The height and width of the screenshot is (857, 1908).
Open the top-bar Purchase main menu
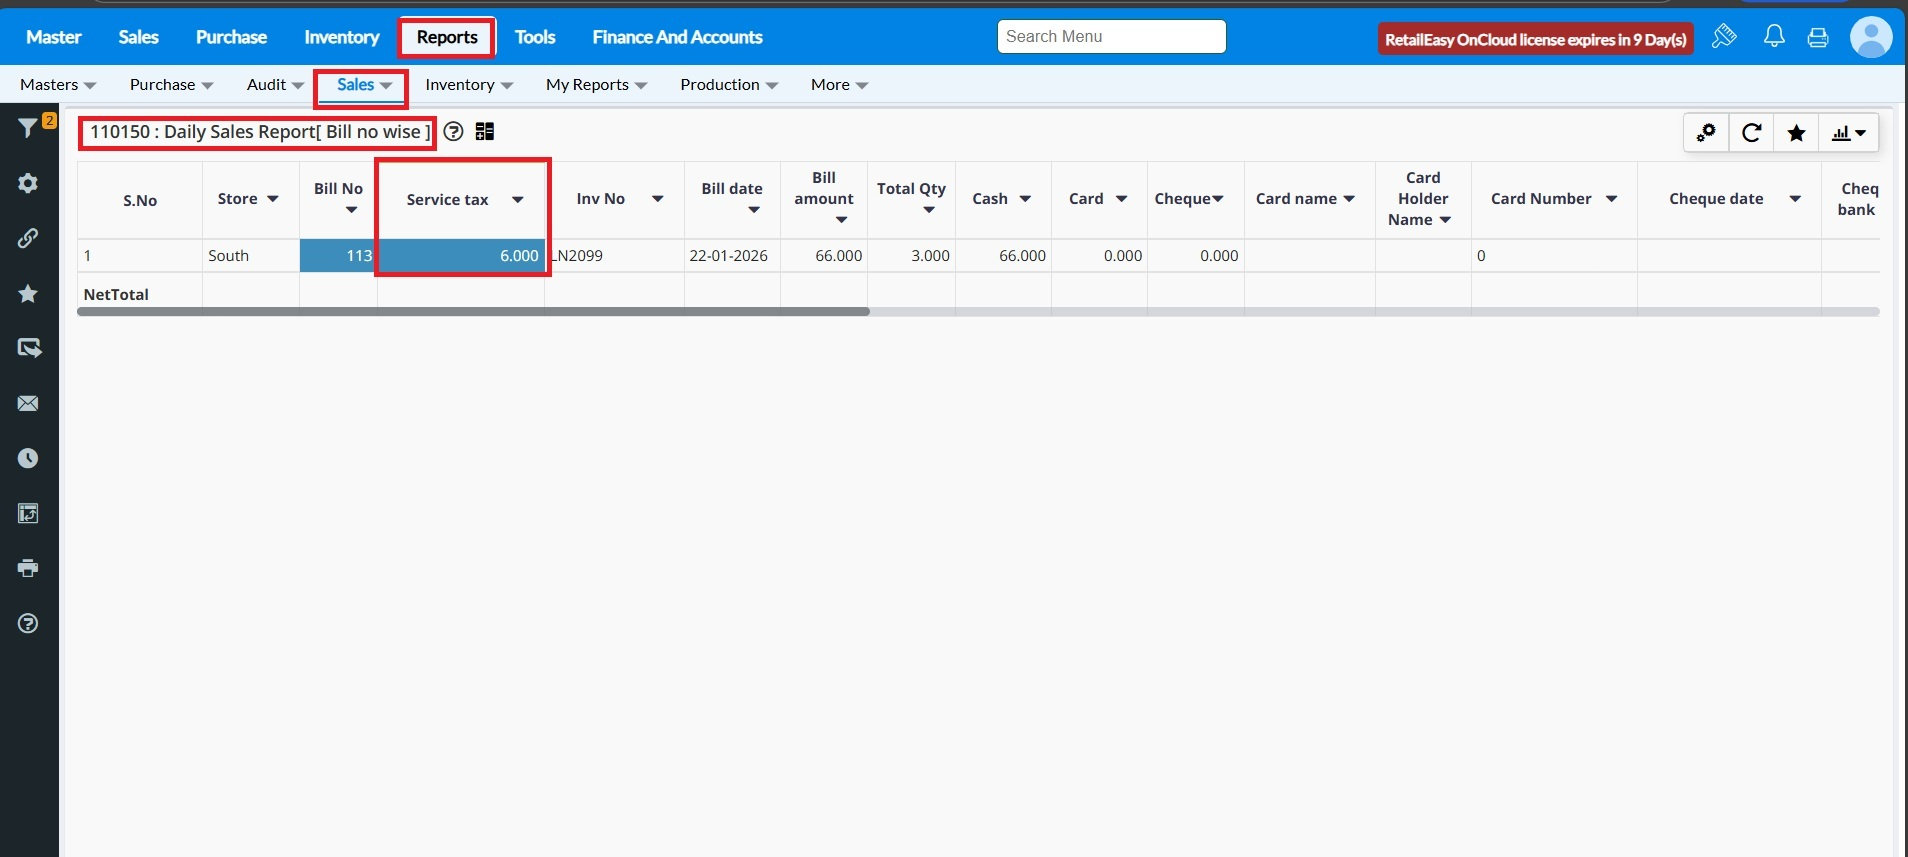(x=231, y=37)
